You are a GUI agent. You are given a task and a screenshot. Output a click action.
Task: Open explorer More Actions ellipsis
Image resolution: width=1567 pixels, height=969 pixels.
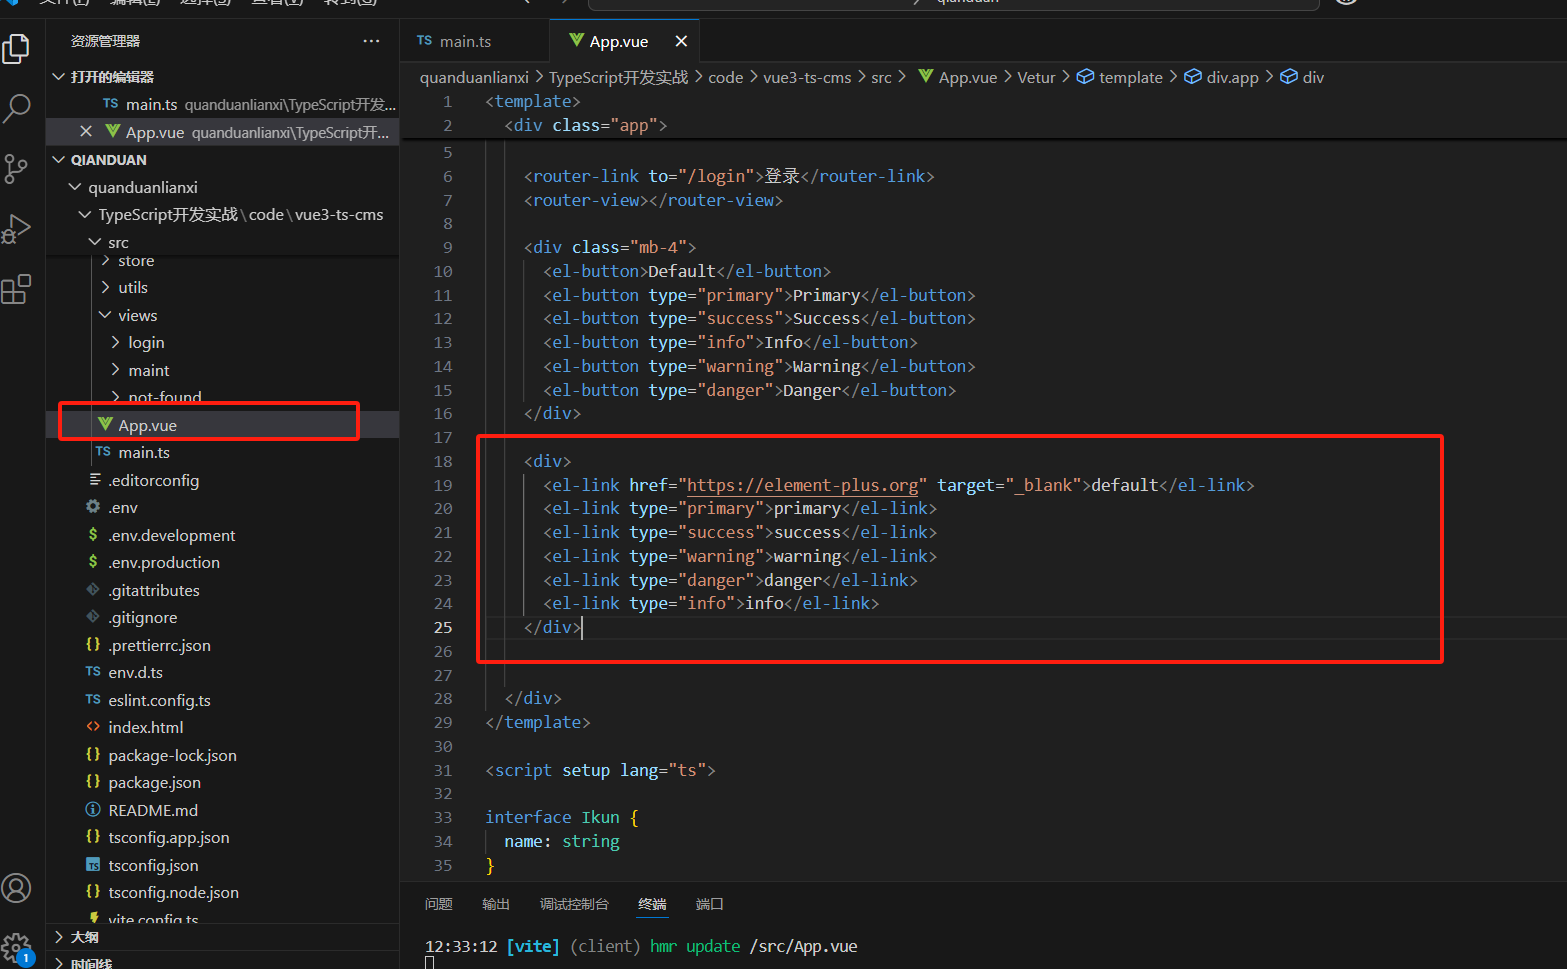pos(371,41)
